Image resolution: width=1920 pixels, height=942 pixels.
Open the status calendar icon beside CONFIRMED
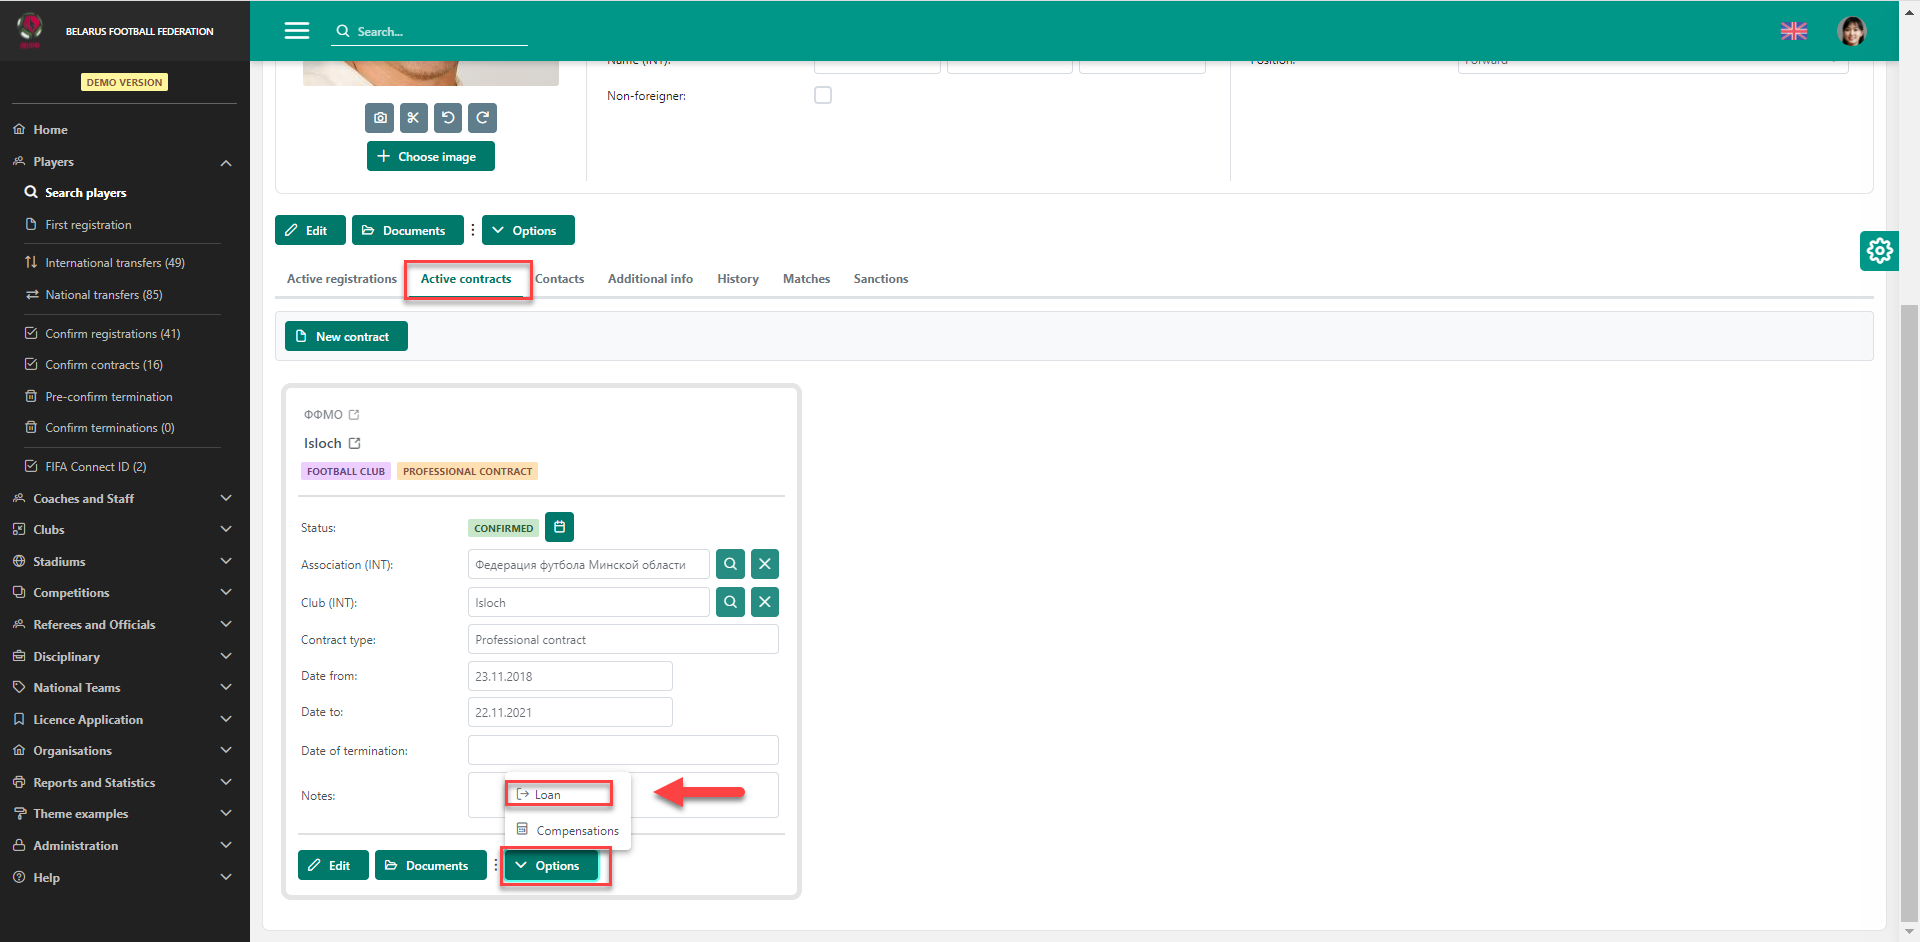pos(559,528)
